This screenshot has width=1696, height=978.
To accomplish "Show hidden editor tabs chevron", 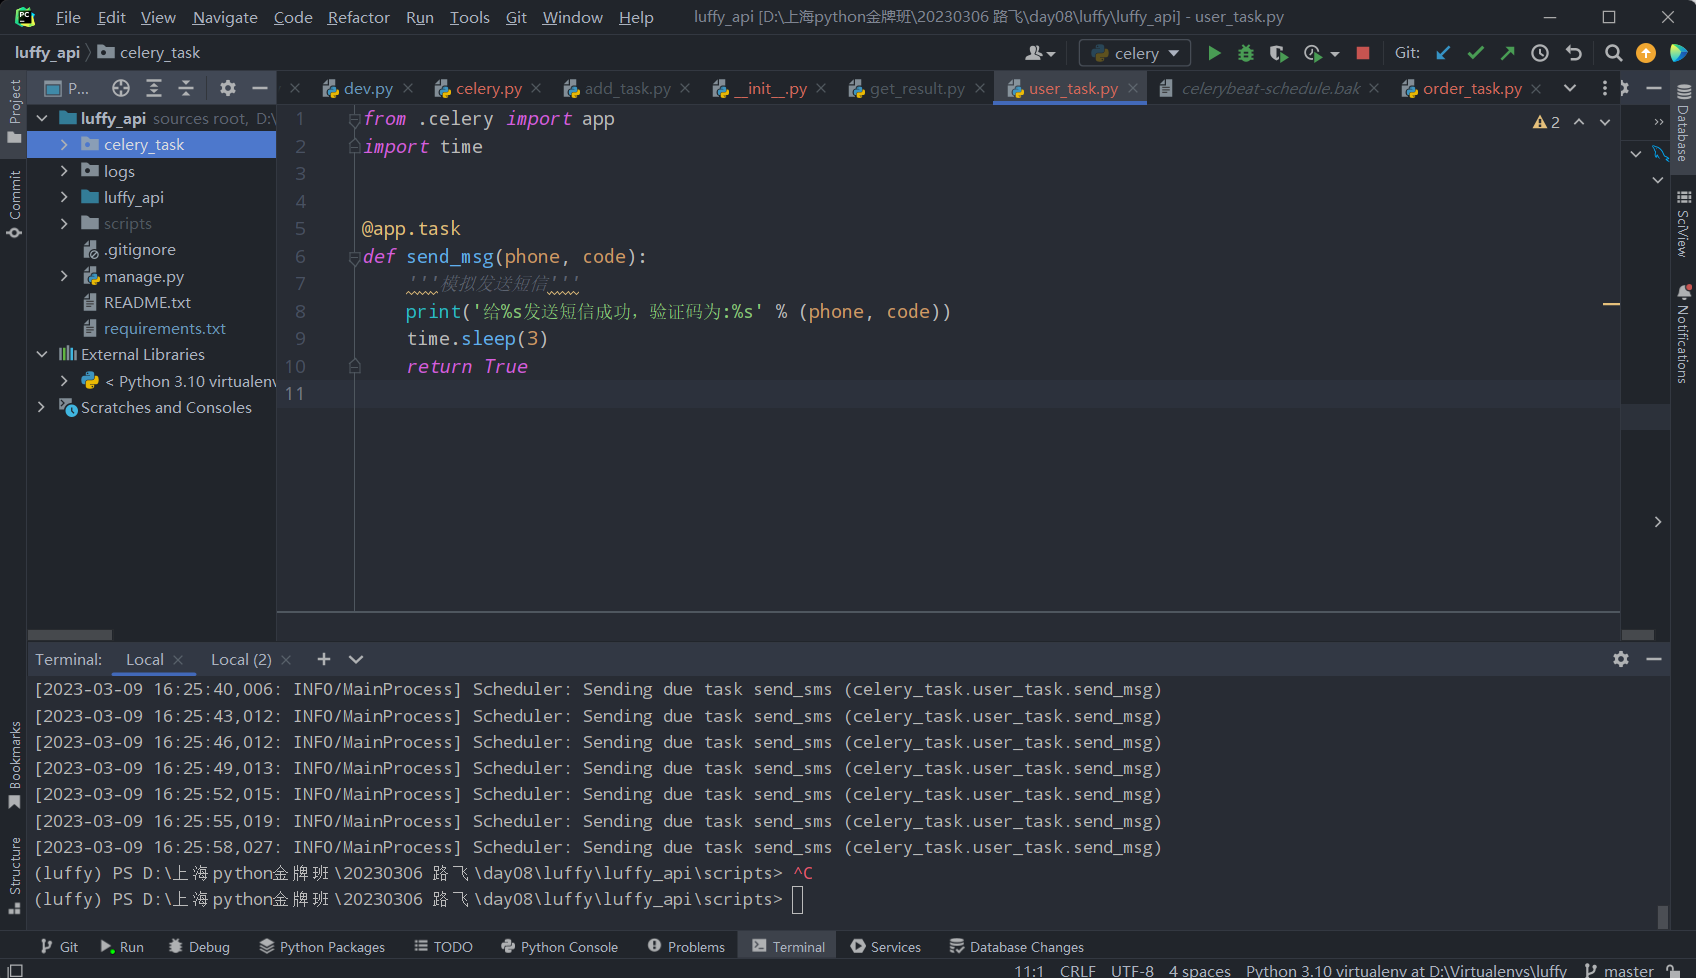I will 1570,88.
